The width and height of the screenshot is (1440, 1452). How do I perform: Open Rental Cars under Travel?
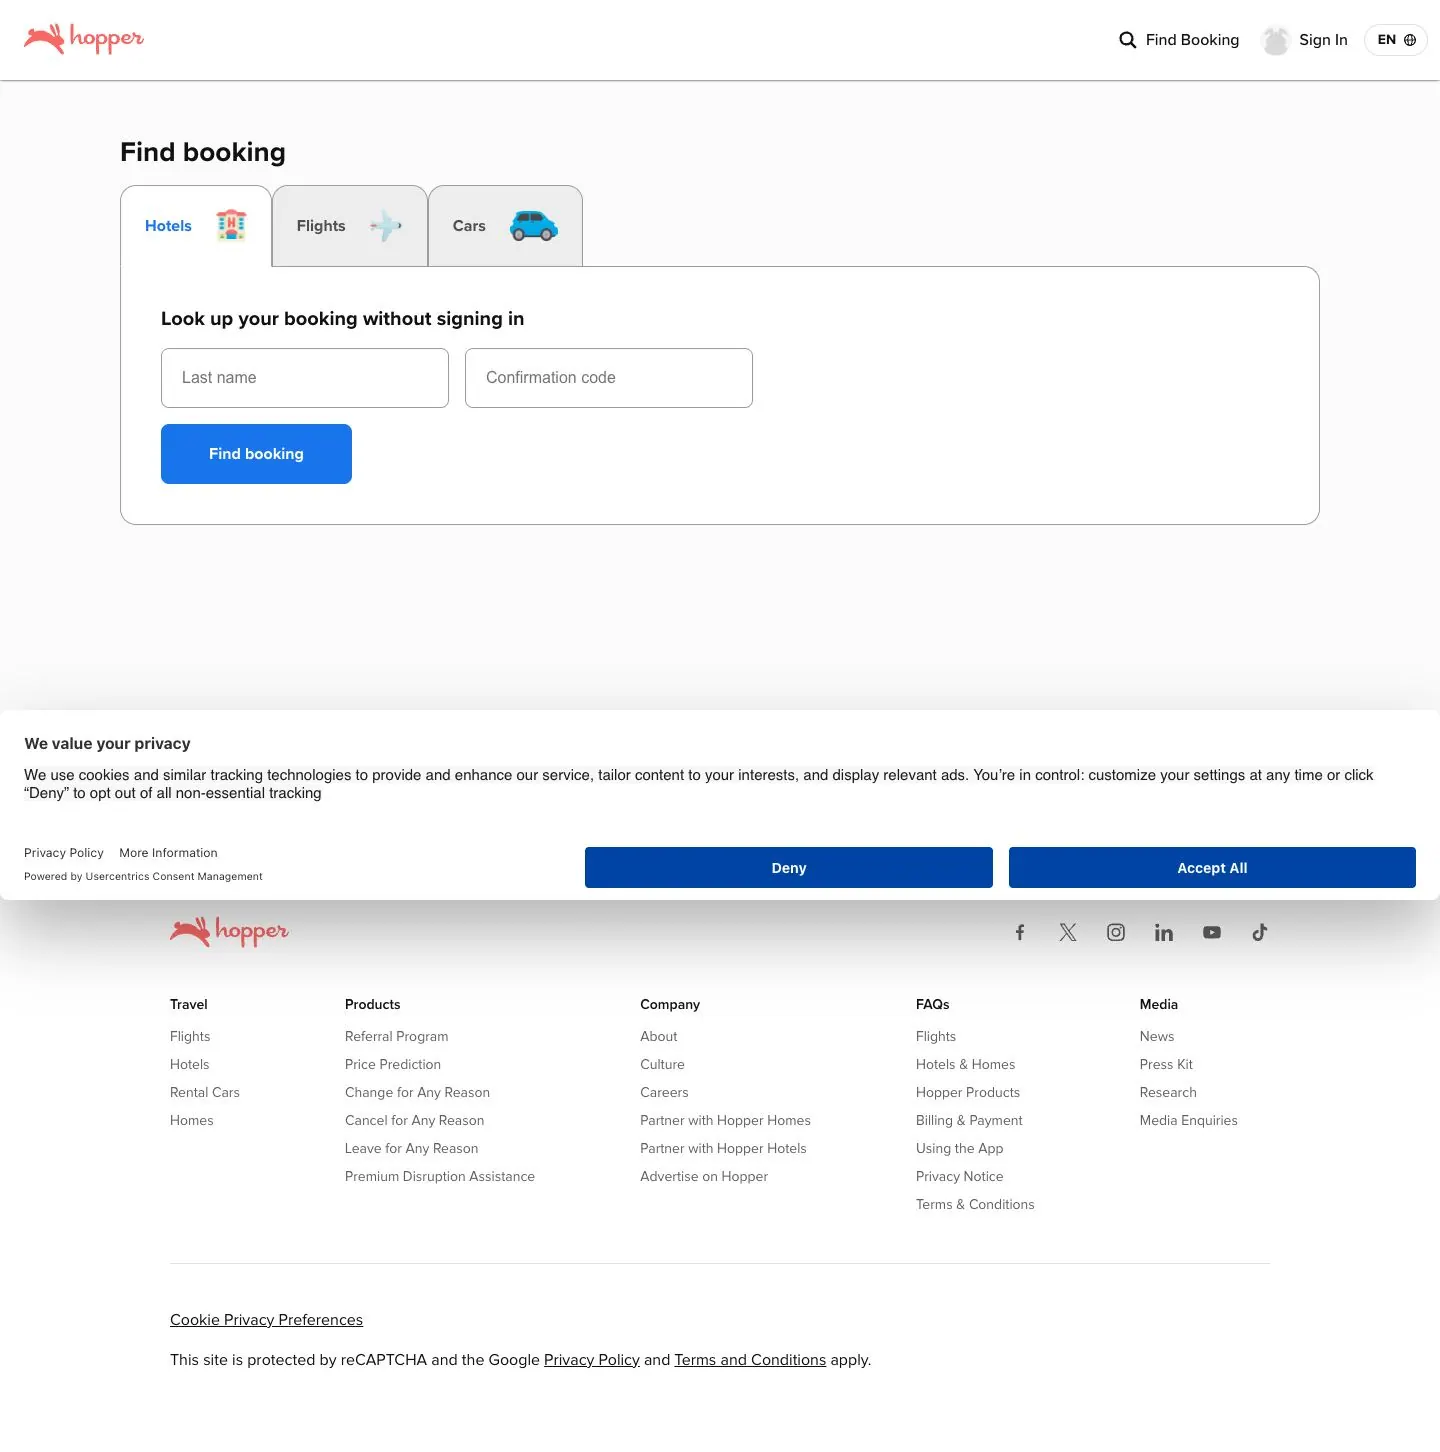click(x=205, y=1092)
